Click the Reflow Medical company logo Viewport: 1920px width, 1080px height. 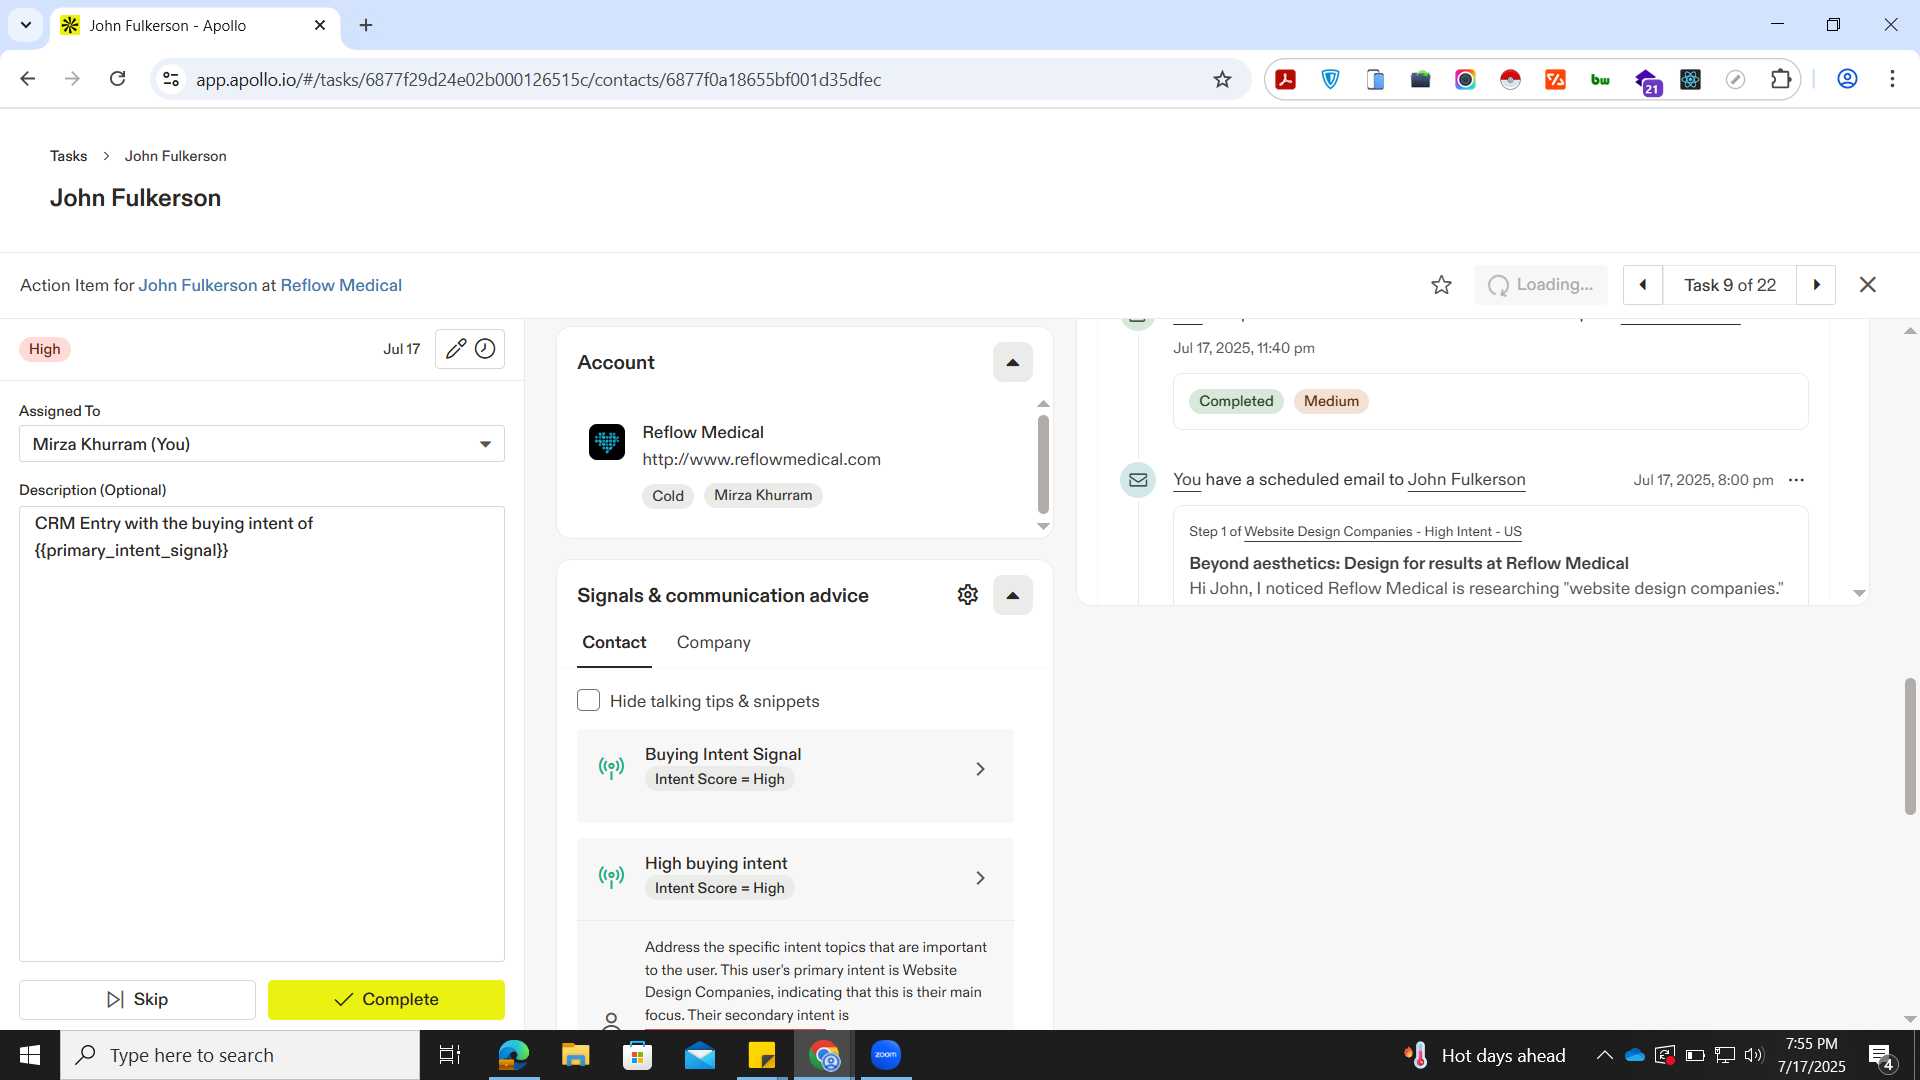point(607,442)
